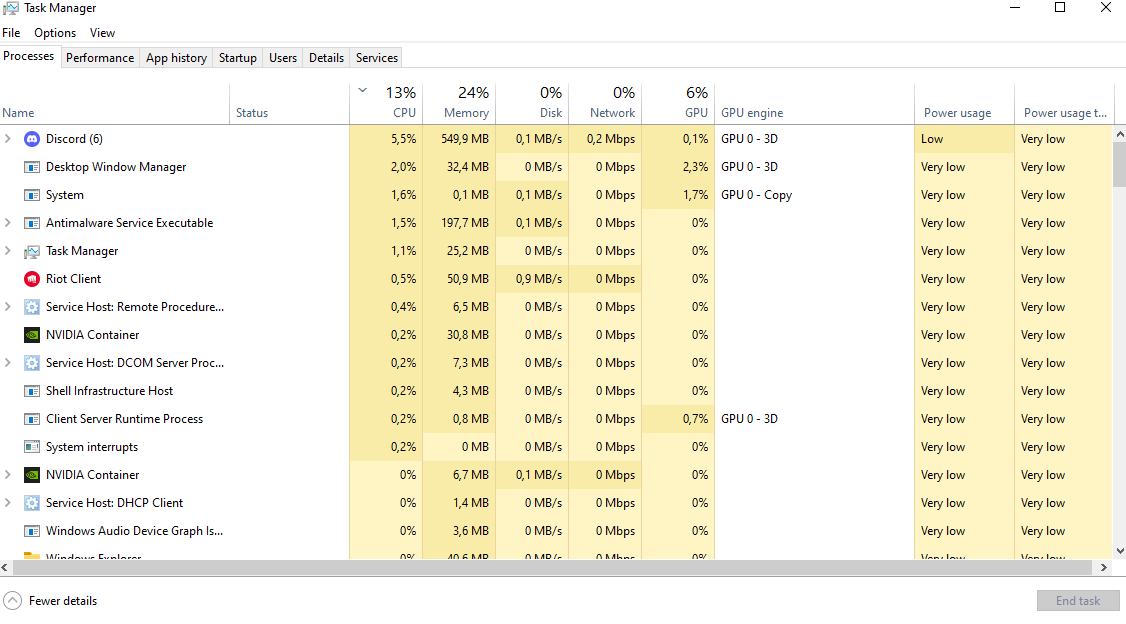Click the System interrupts icon
Screen dimensions: 1126x624
pos(32,447)
